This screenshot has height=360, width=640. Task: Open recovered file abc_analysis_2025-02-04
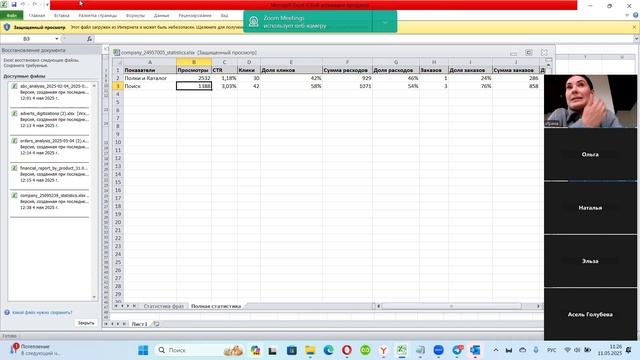click(50, 92)
